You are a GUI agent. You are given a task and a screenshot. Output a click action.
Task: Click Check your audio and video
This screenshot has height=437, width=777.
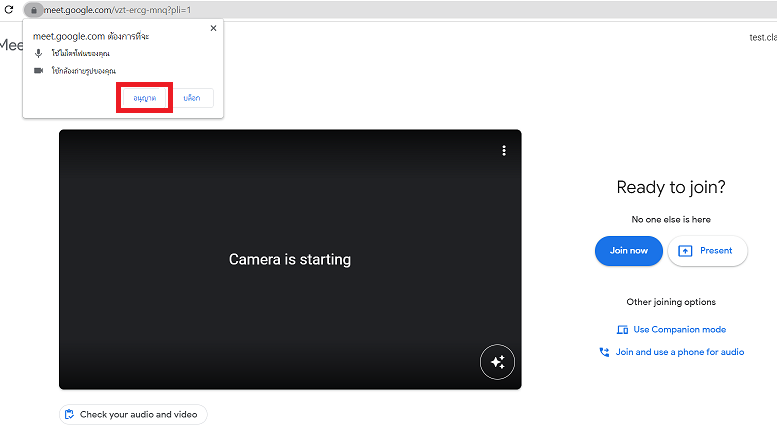(x=133, y=414)
